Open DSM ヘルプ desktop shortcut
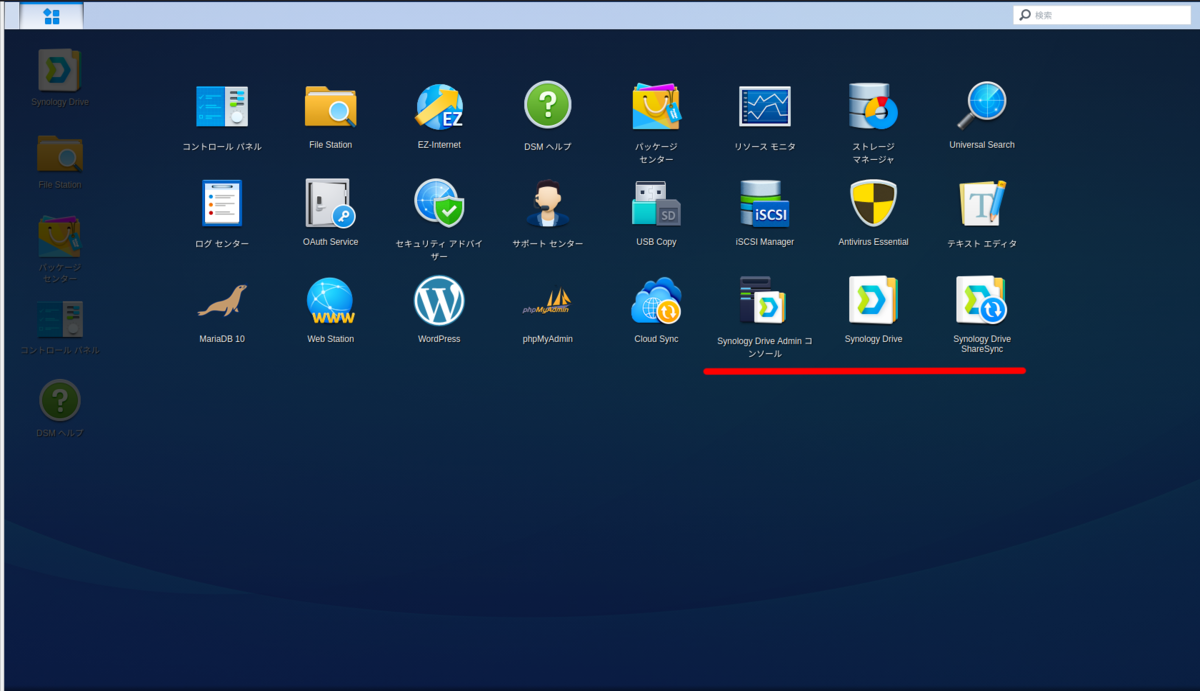Screen dimensions: 1200x691 [x=59, y=401]
